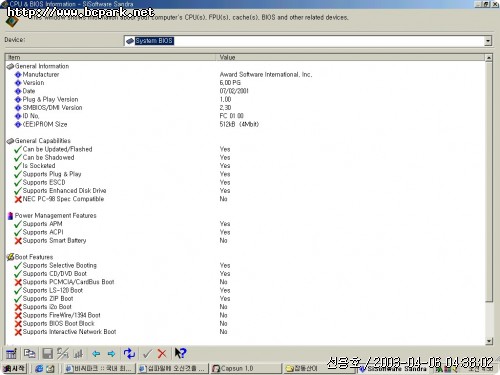Select the Version row
The image size is (500, 375).
tap(245, 83)
